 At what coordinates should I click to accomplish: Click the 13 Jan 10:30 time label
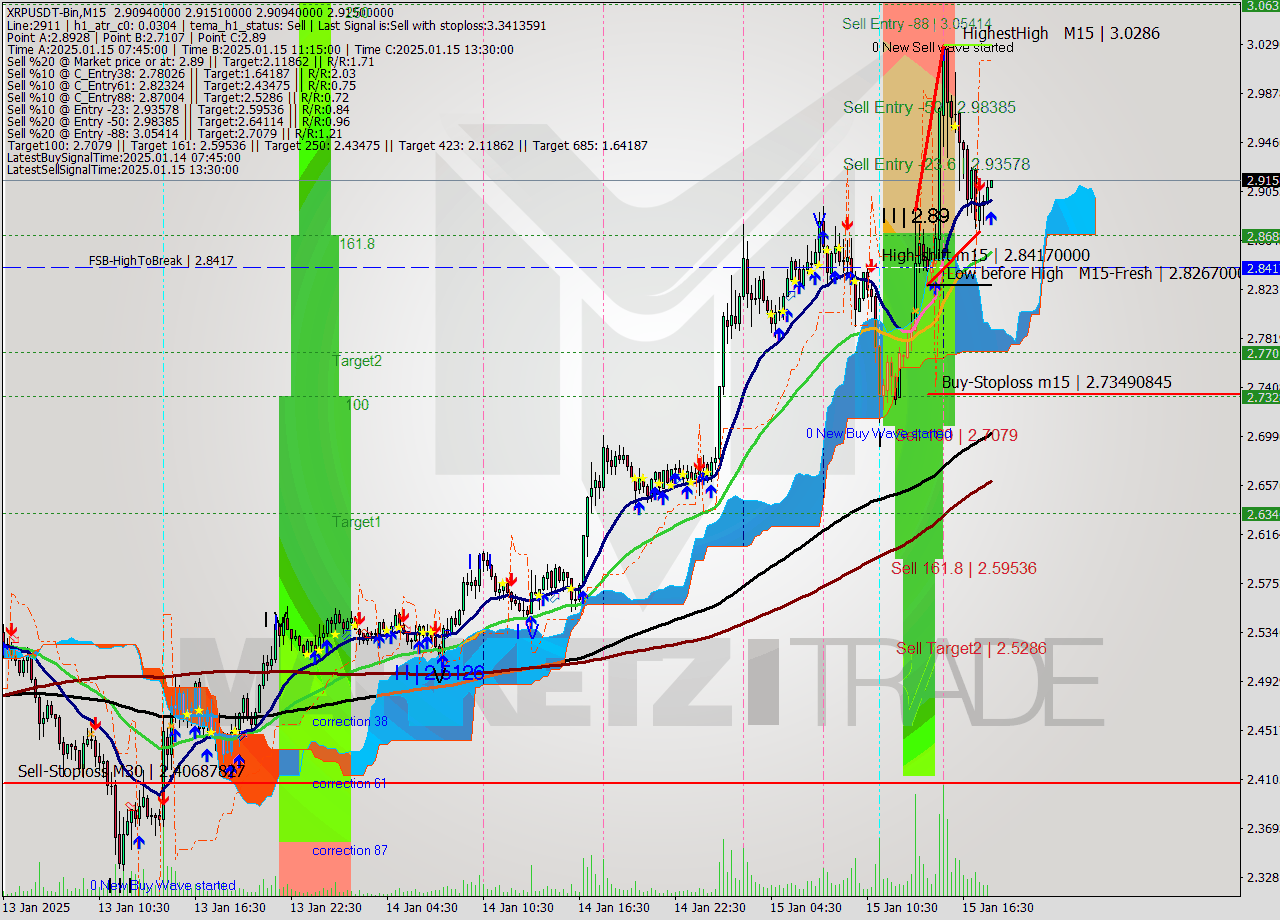tap(132, 907)
